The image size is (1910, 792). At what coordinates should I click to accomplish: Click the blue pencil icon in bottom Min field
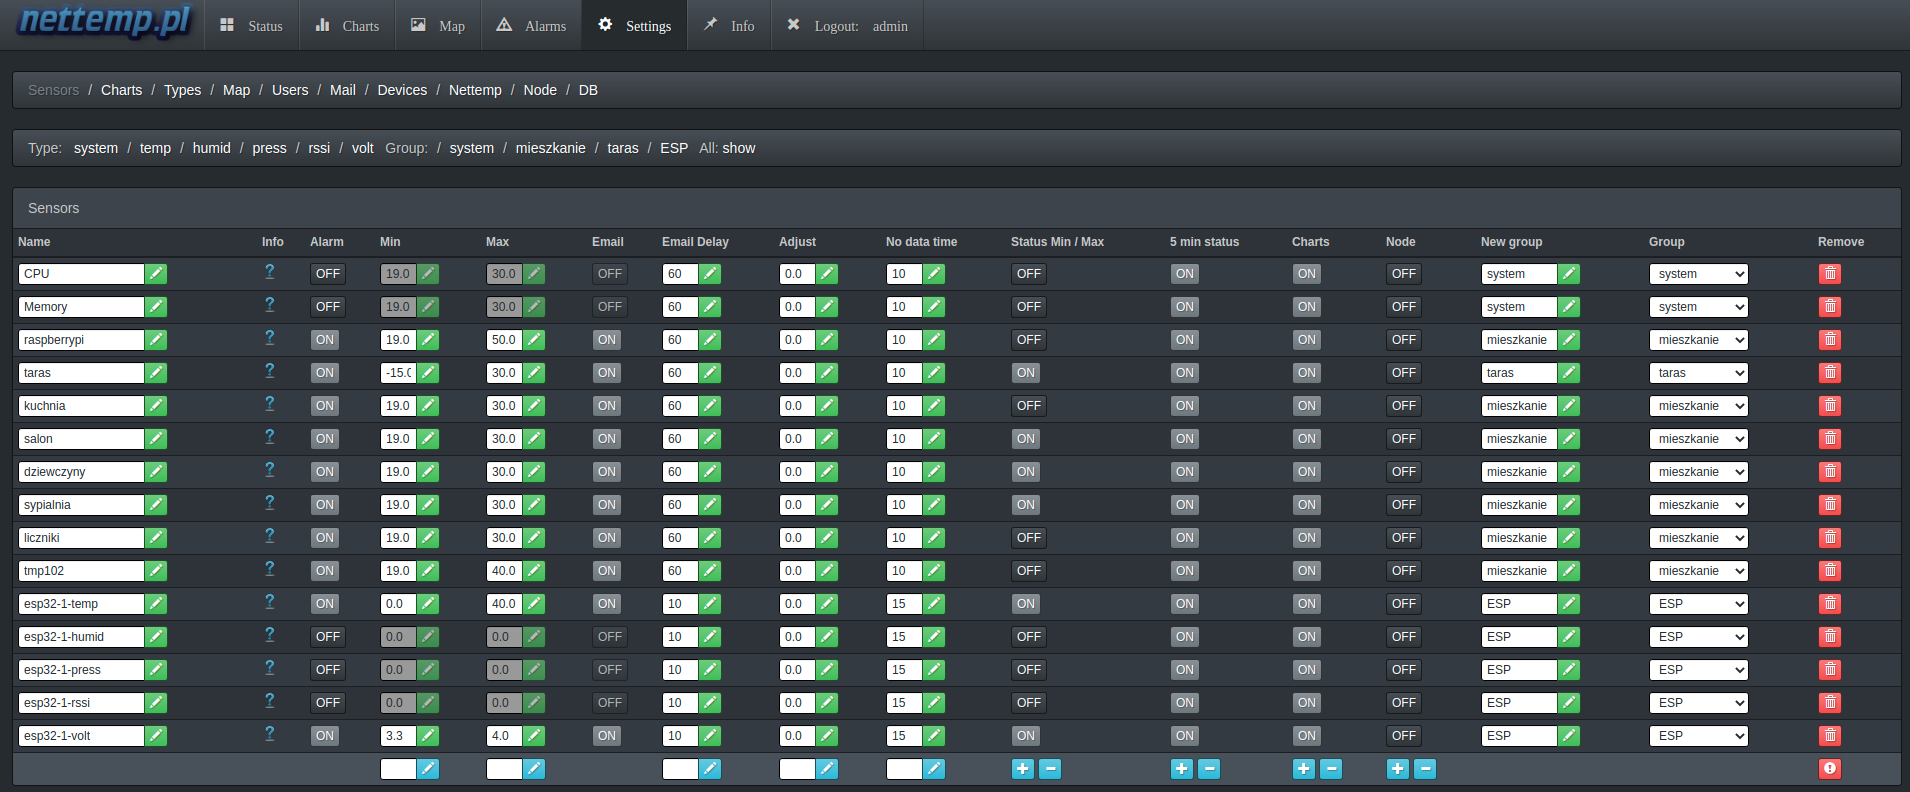point(428,769)
